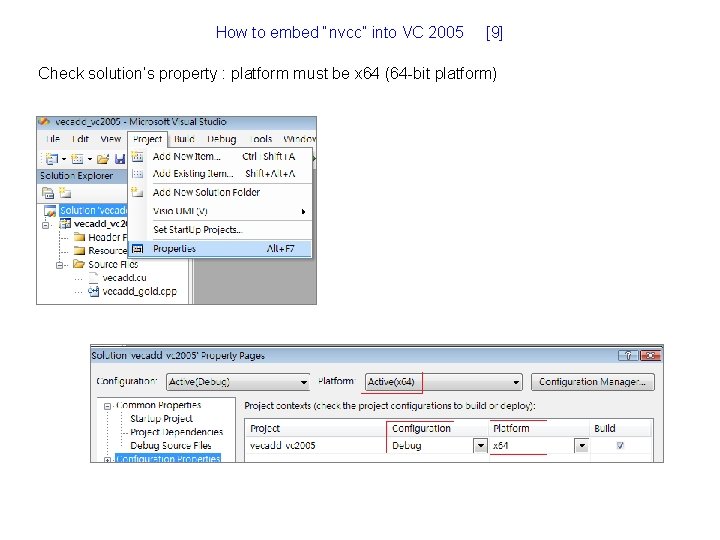The image size is (720, 540).
Task: Click the Solution Explorer Properties icon
Action: pos(48,193)
